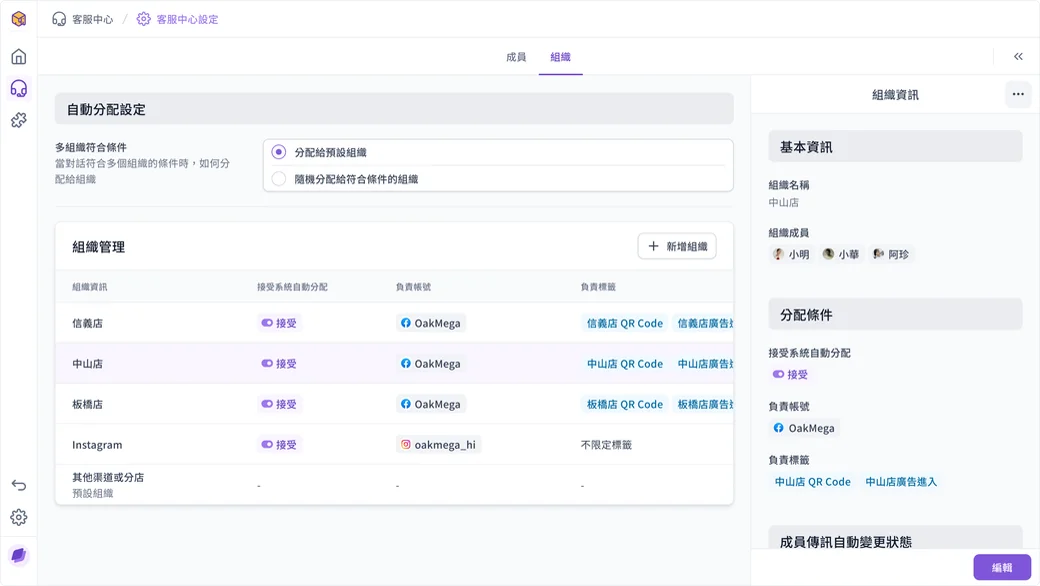Click 小明's avatar in 組織成員
1040x586 pixels.
(x=779, y=254)
